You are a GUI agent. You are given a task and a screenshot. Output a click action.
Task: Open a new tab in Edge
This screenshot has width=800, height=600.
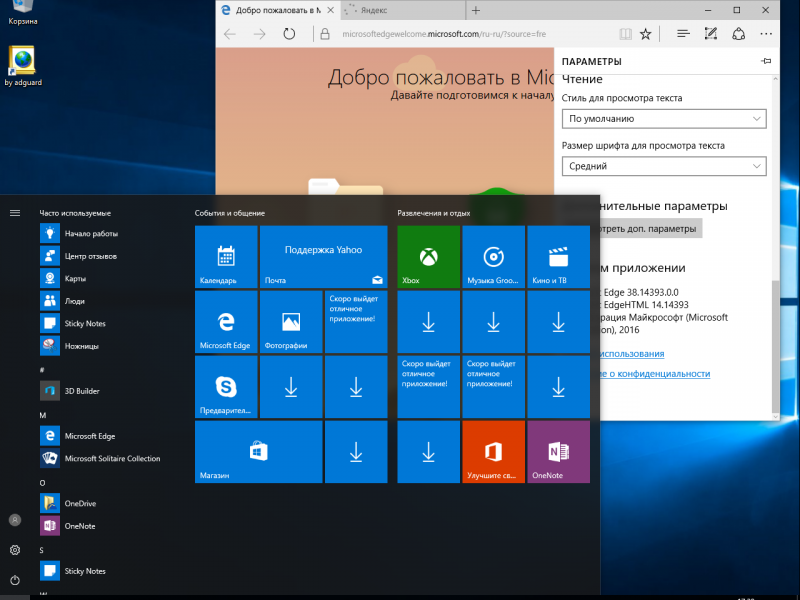coord(476,10)
